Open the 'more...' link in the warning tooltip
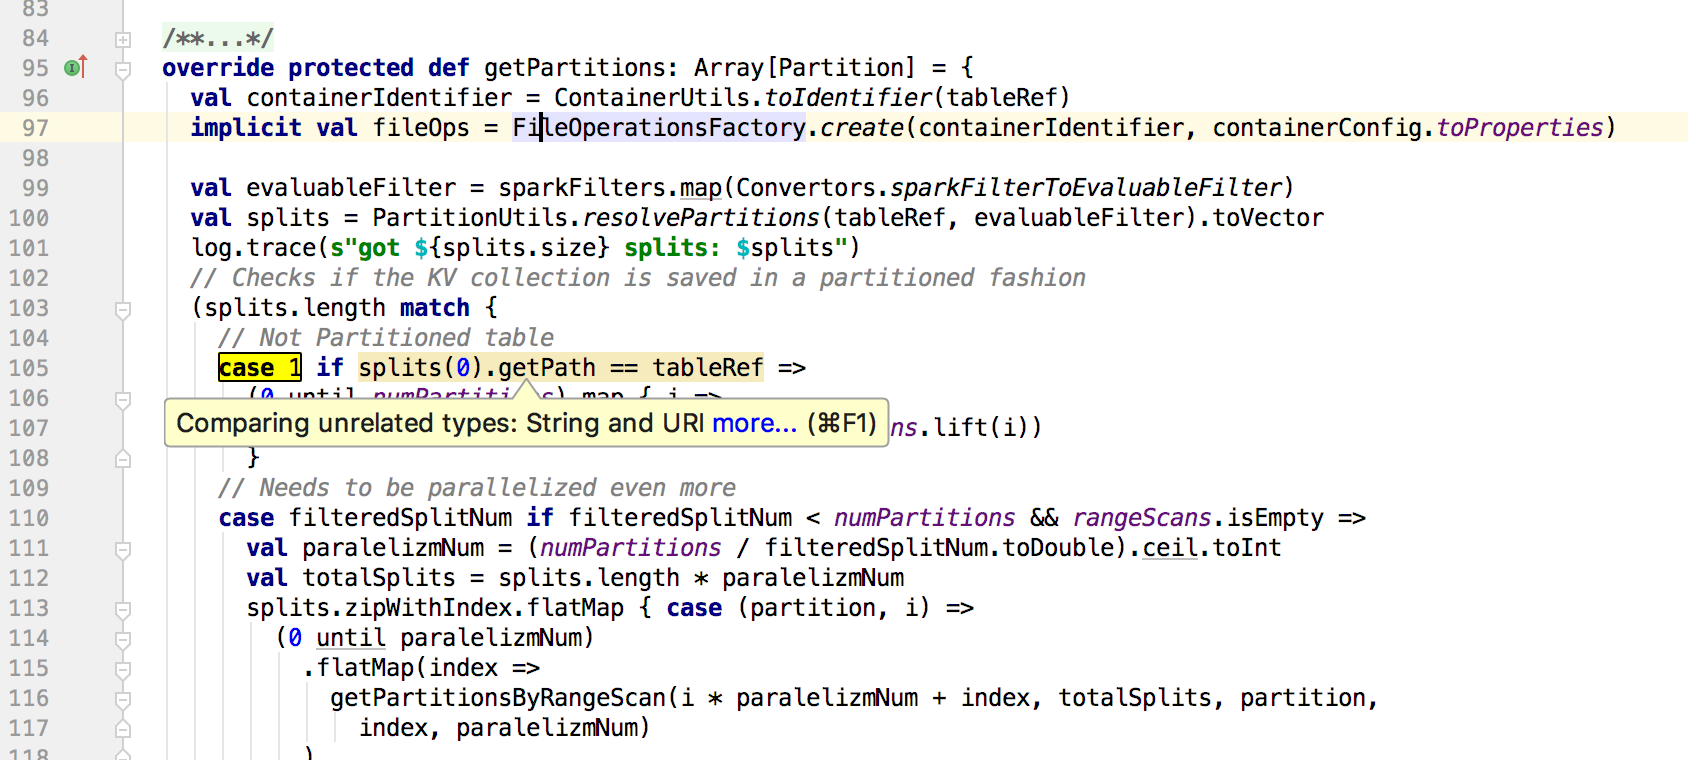The width and height of the screenshot is (1688, 760). point(754,423)
